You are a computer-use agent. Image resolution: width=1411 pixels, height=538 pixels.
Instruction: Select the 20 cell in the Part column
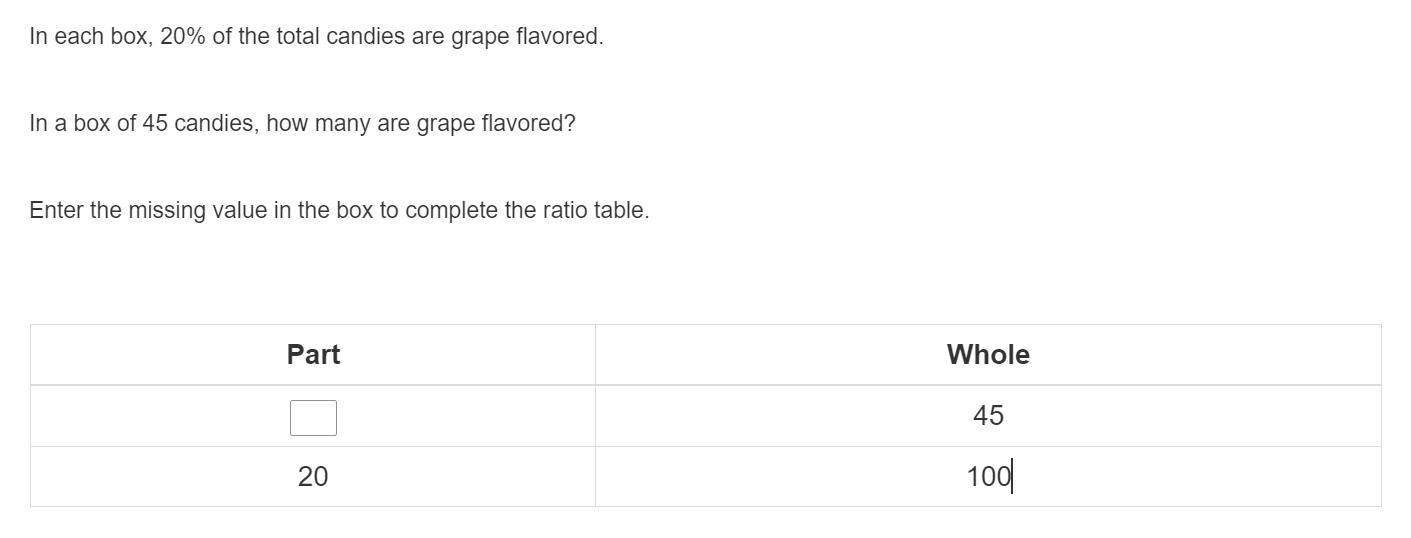pyautogui.click(x=313, y=476)
